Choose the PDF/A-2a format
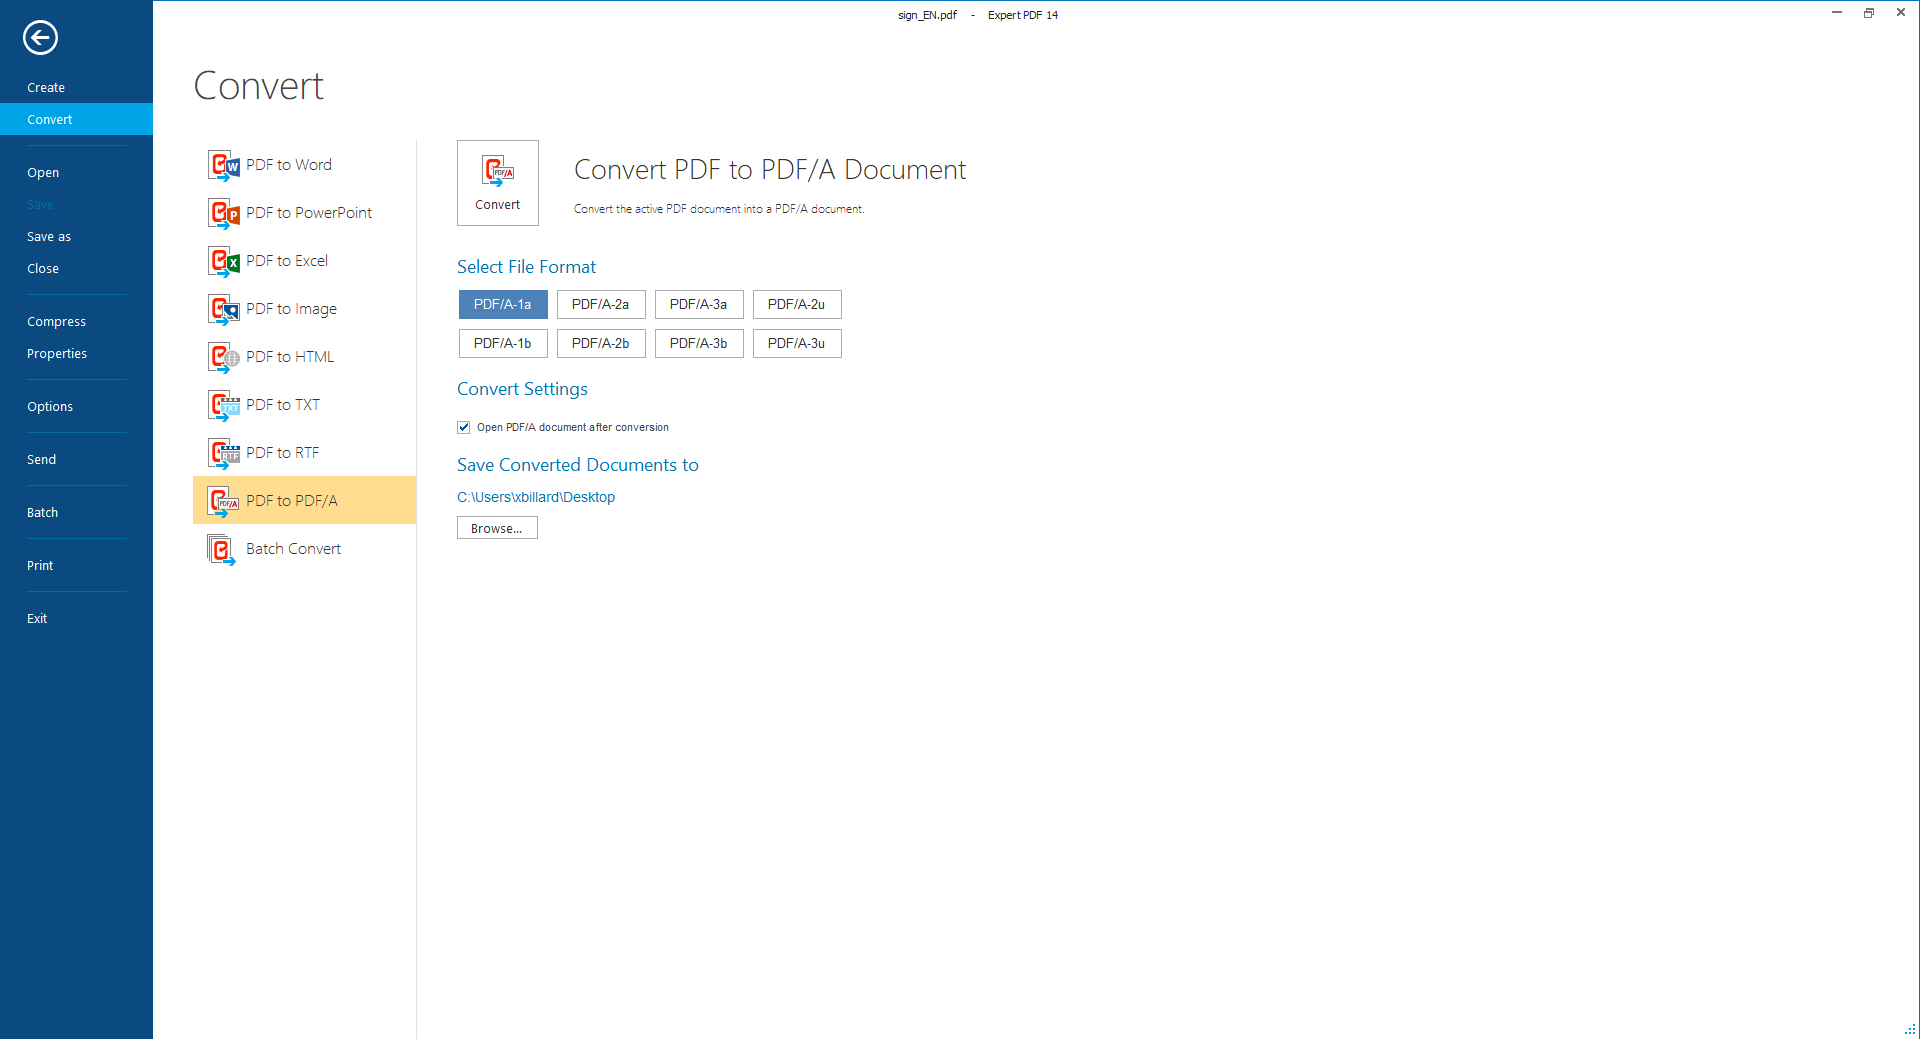Screen dimensions: 1920x1039 pos(601,304)
